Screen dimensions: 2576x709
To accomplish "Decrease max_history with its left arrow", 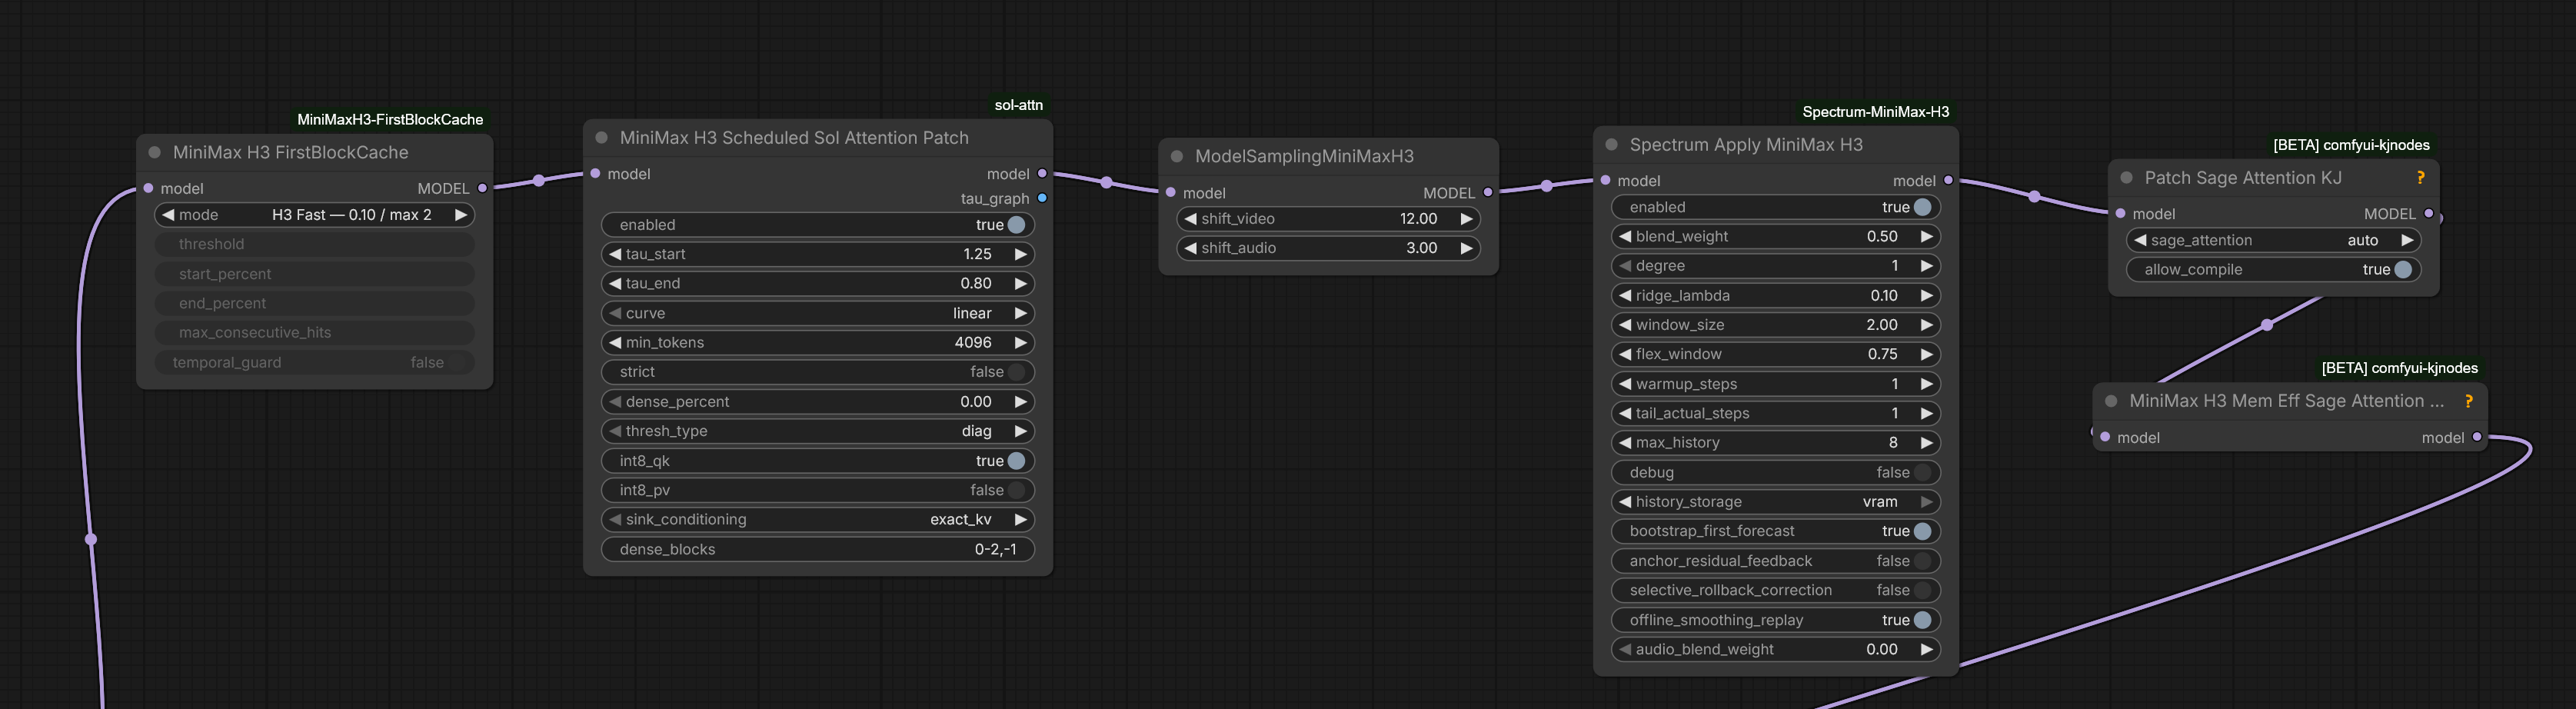I will (x=1625, y=443).
